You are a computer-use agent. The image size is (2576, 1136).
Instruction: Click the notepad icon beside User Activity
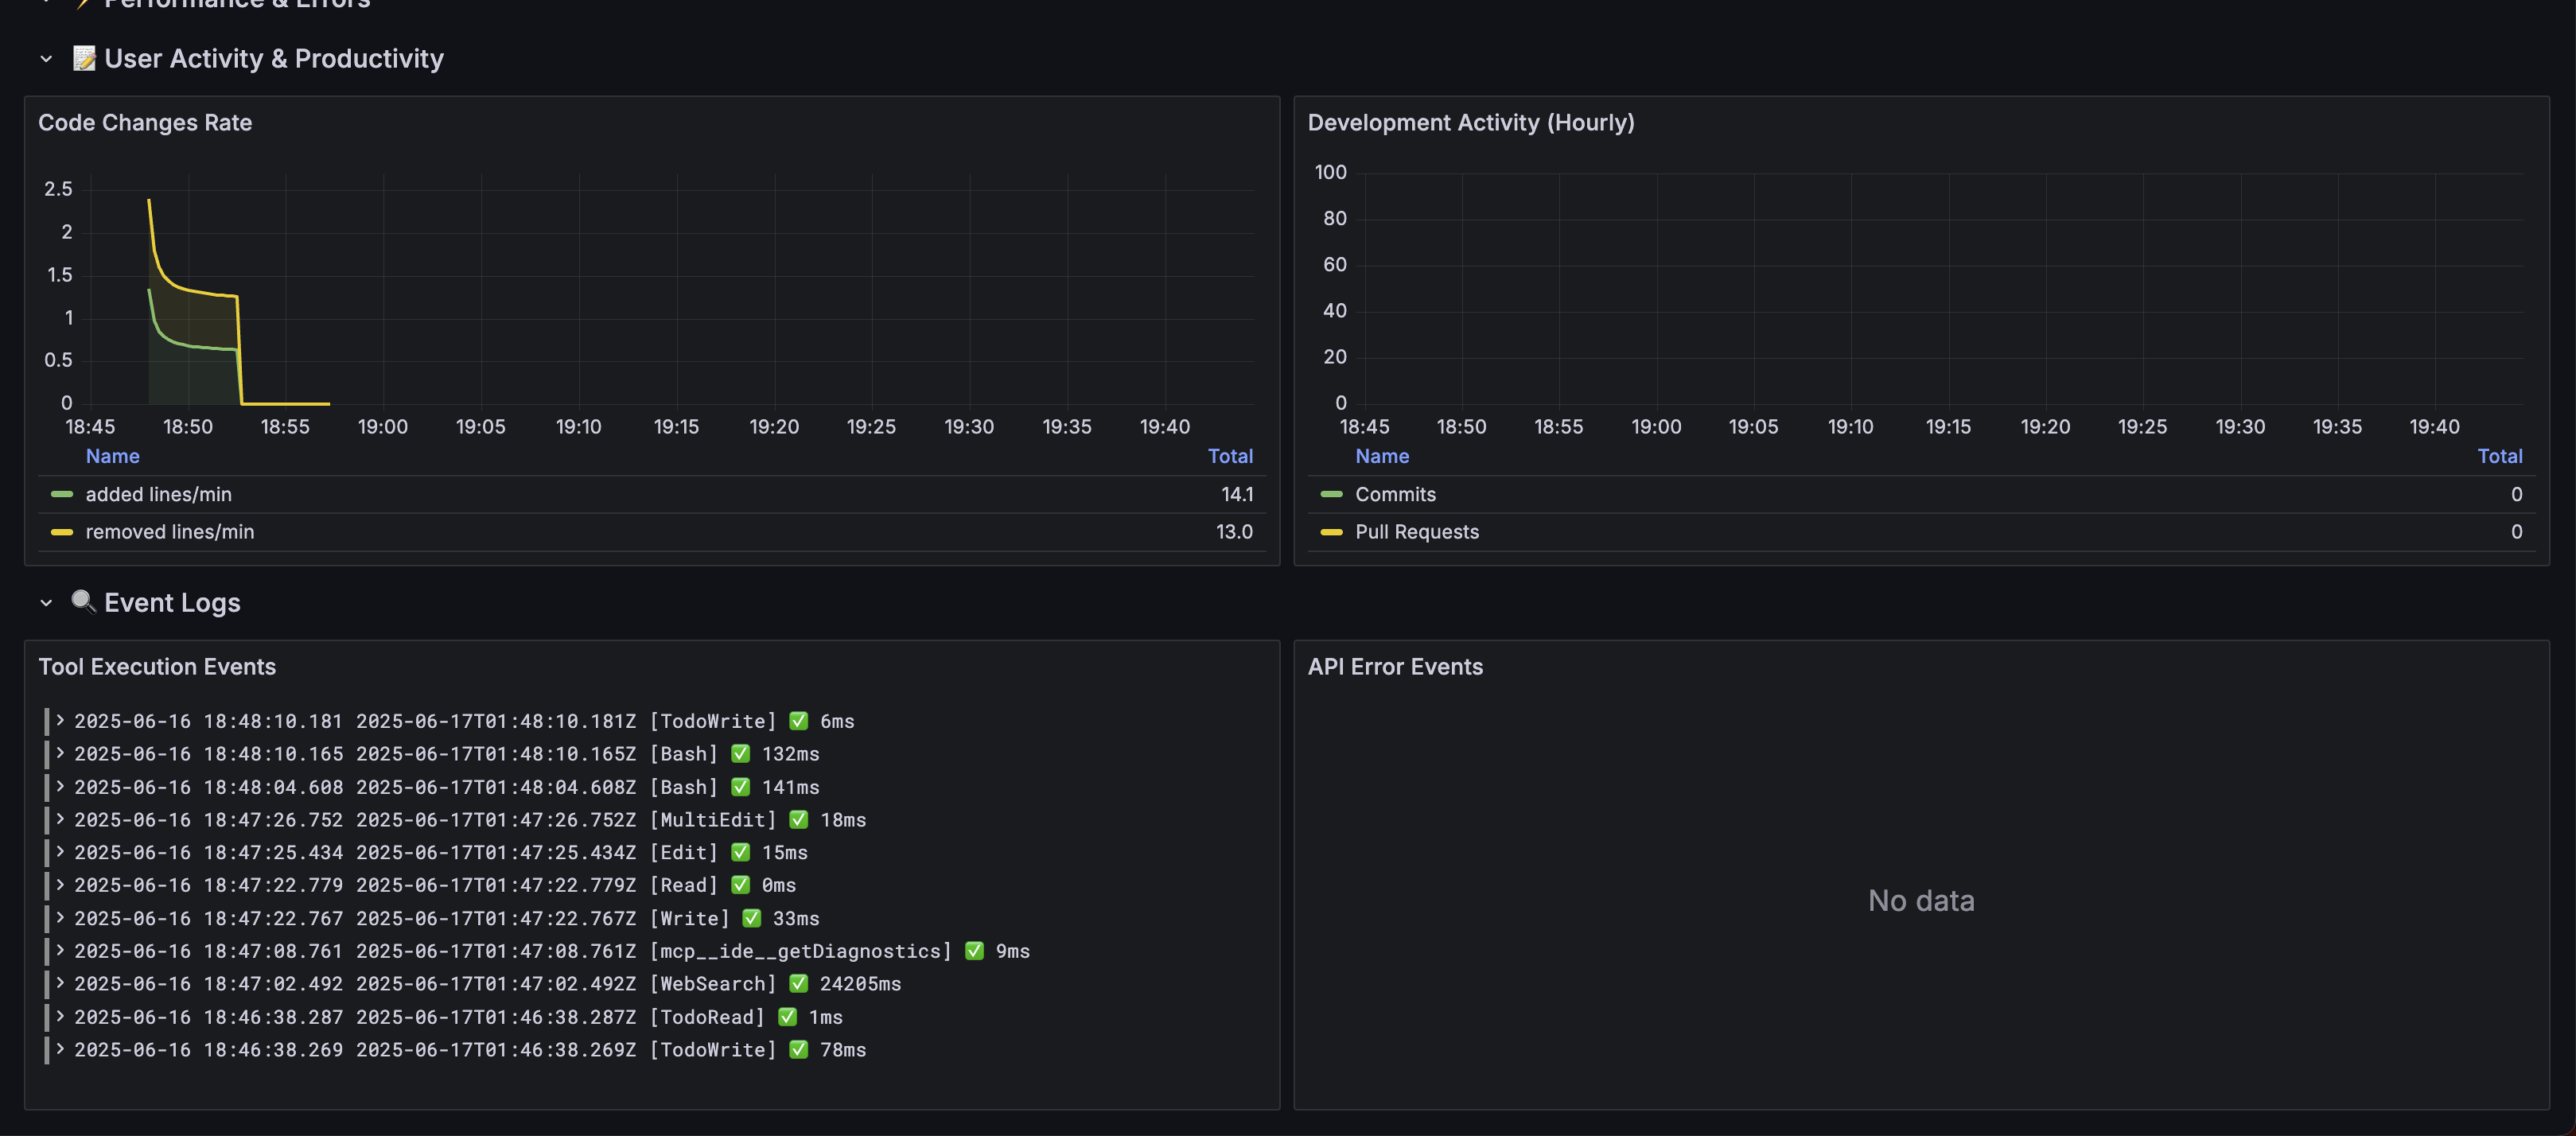coord(84,58)
